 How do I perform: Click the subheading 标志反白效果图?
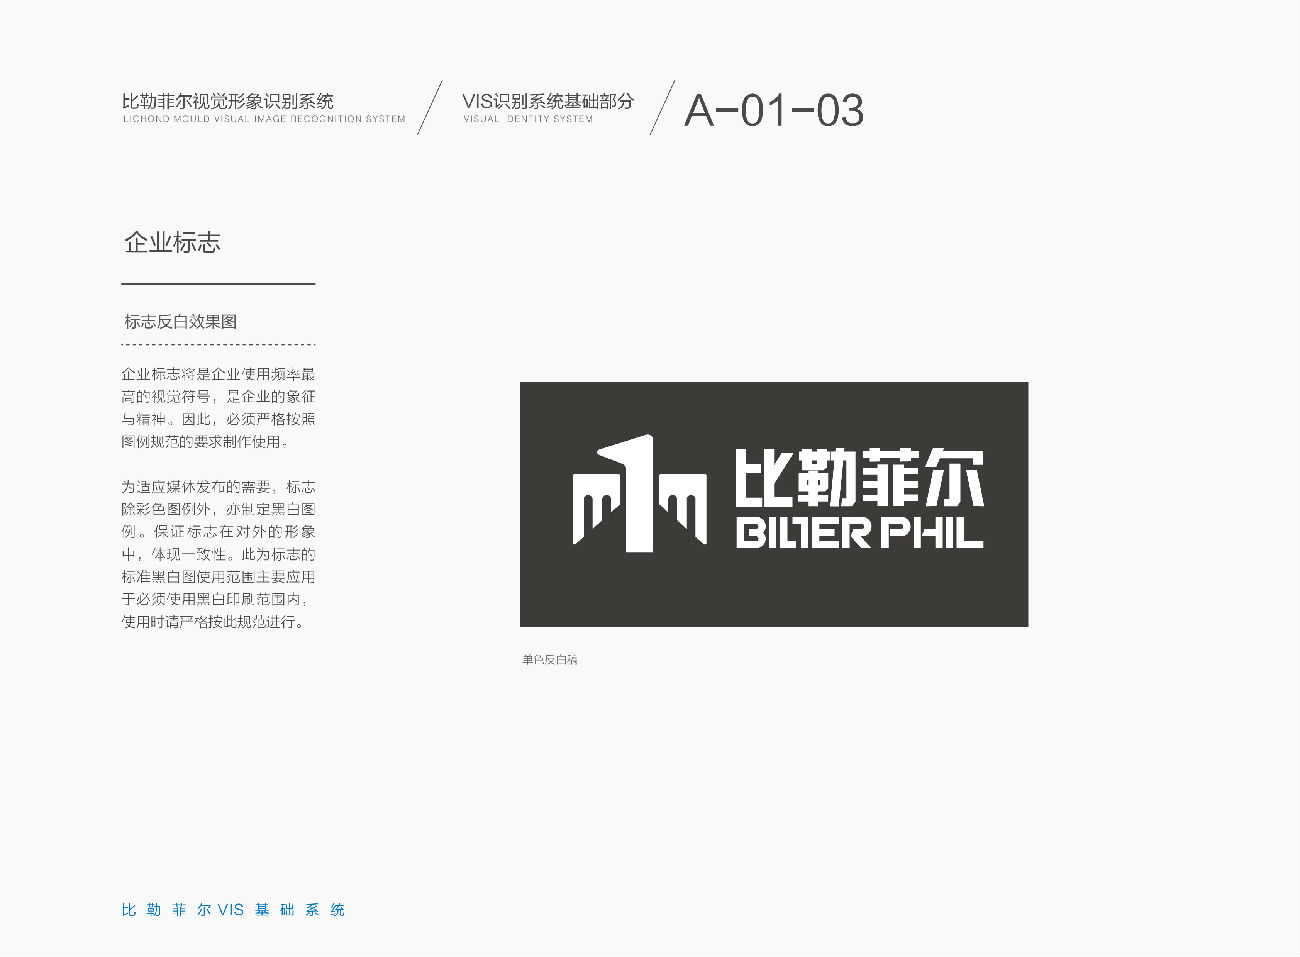tap(180, 322)
